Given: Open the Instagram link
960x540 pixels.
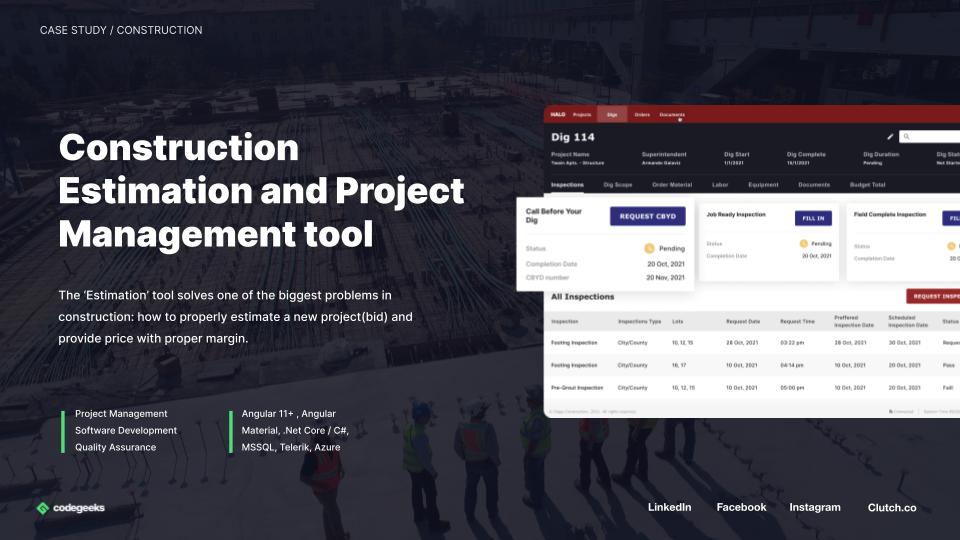Looking at the screenshot, I should coord(815,507).
